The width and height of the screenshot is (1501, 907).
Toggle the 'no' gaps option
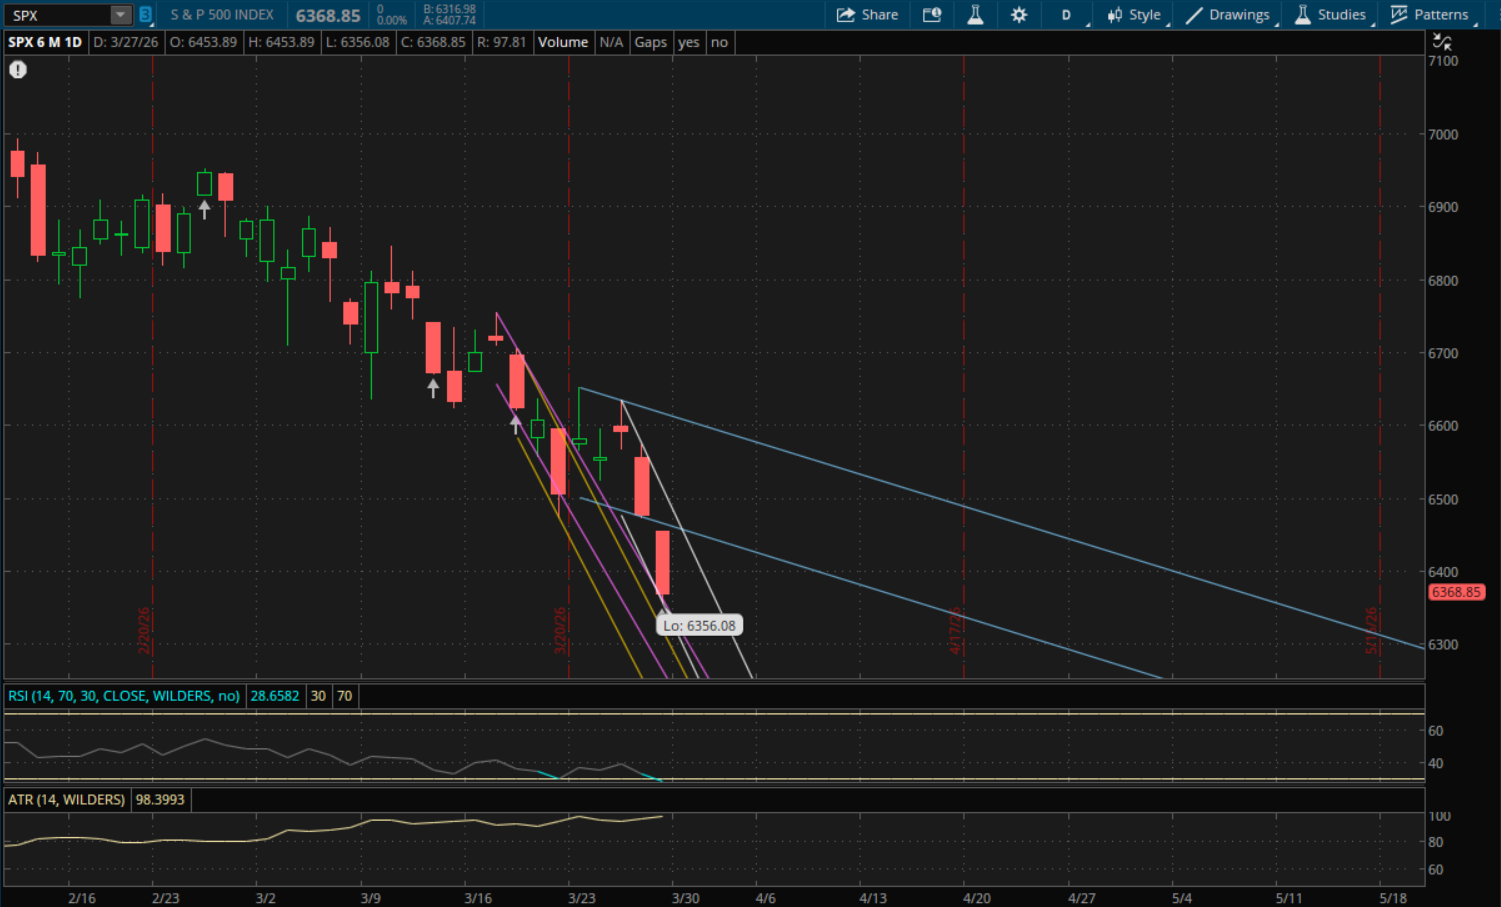pos(719,42)
